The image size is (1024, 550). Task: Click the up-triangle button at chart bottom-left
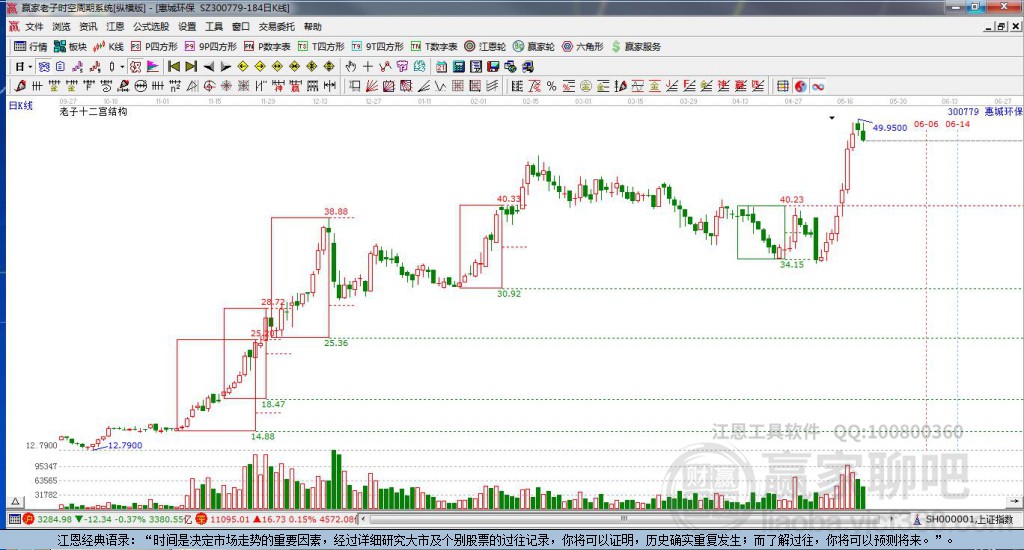tap(16, 502)
